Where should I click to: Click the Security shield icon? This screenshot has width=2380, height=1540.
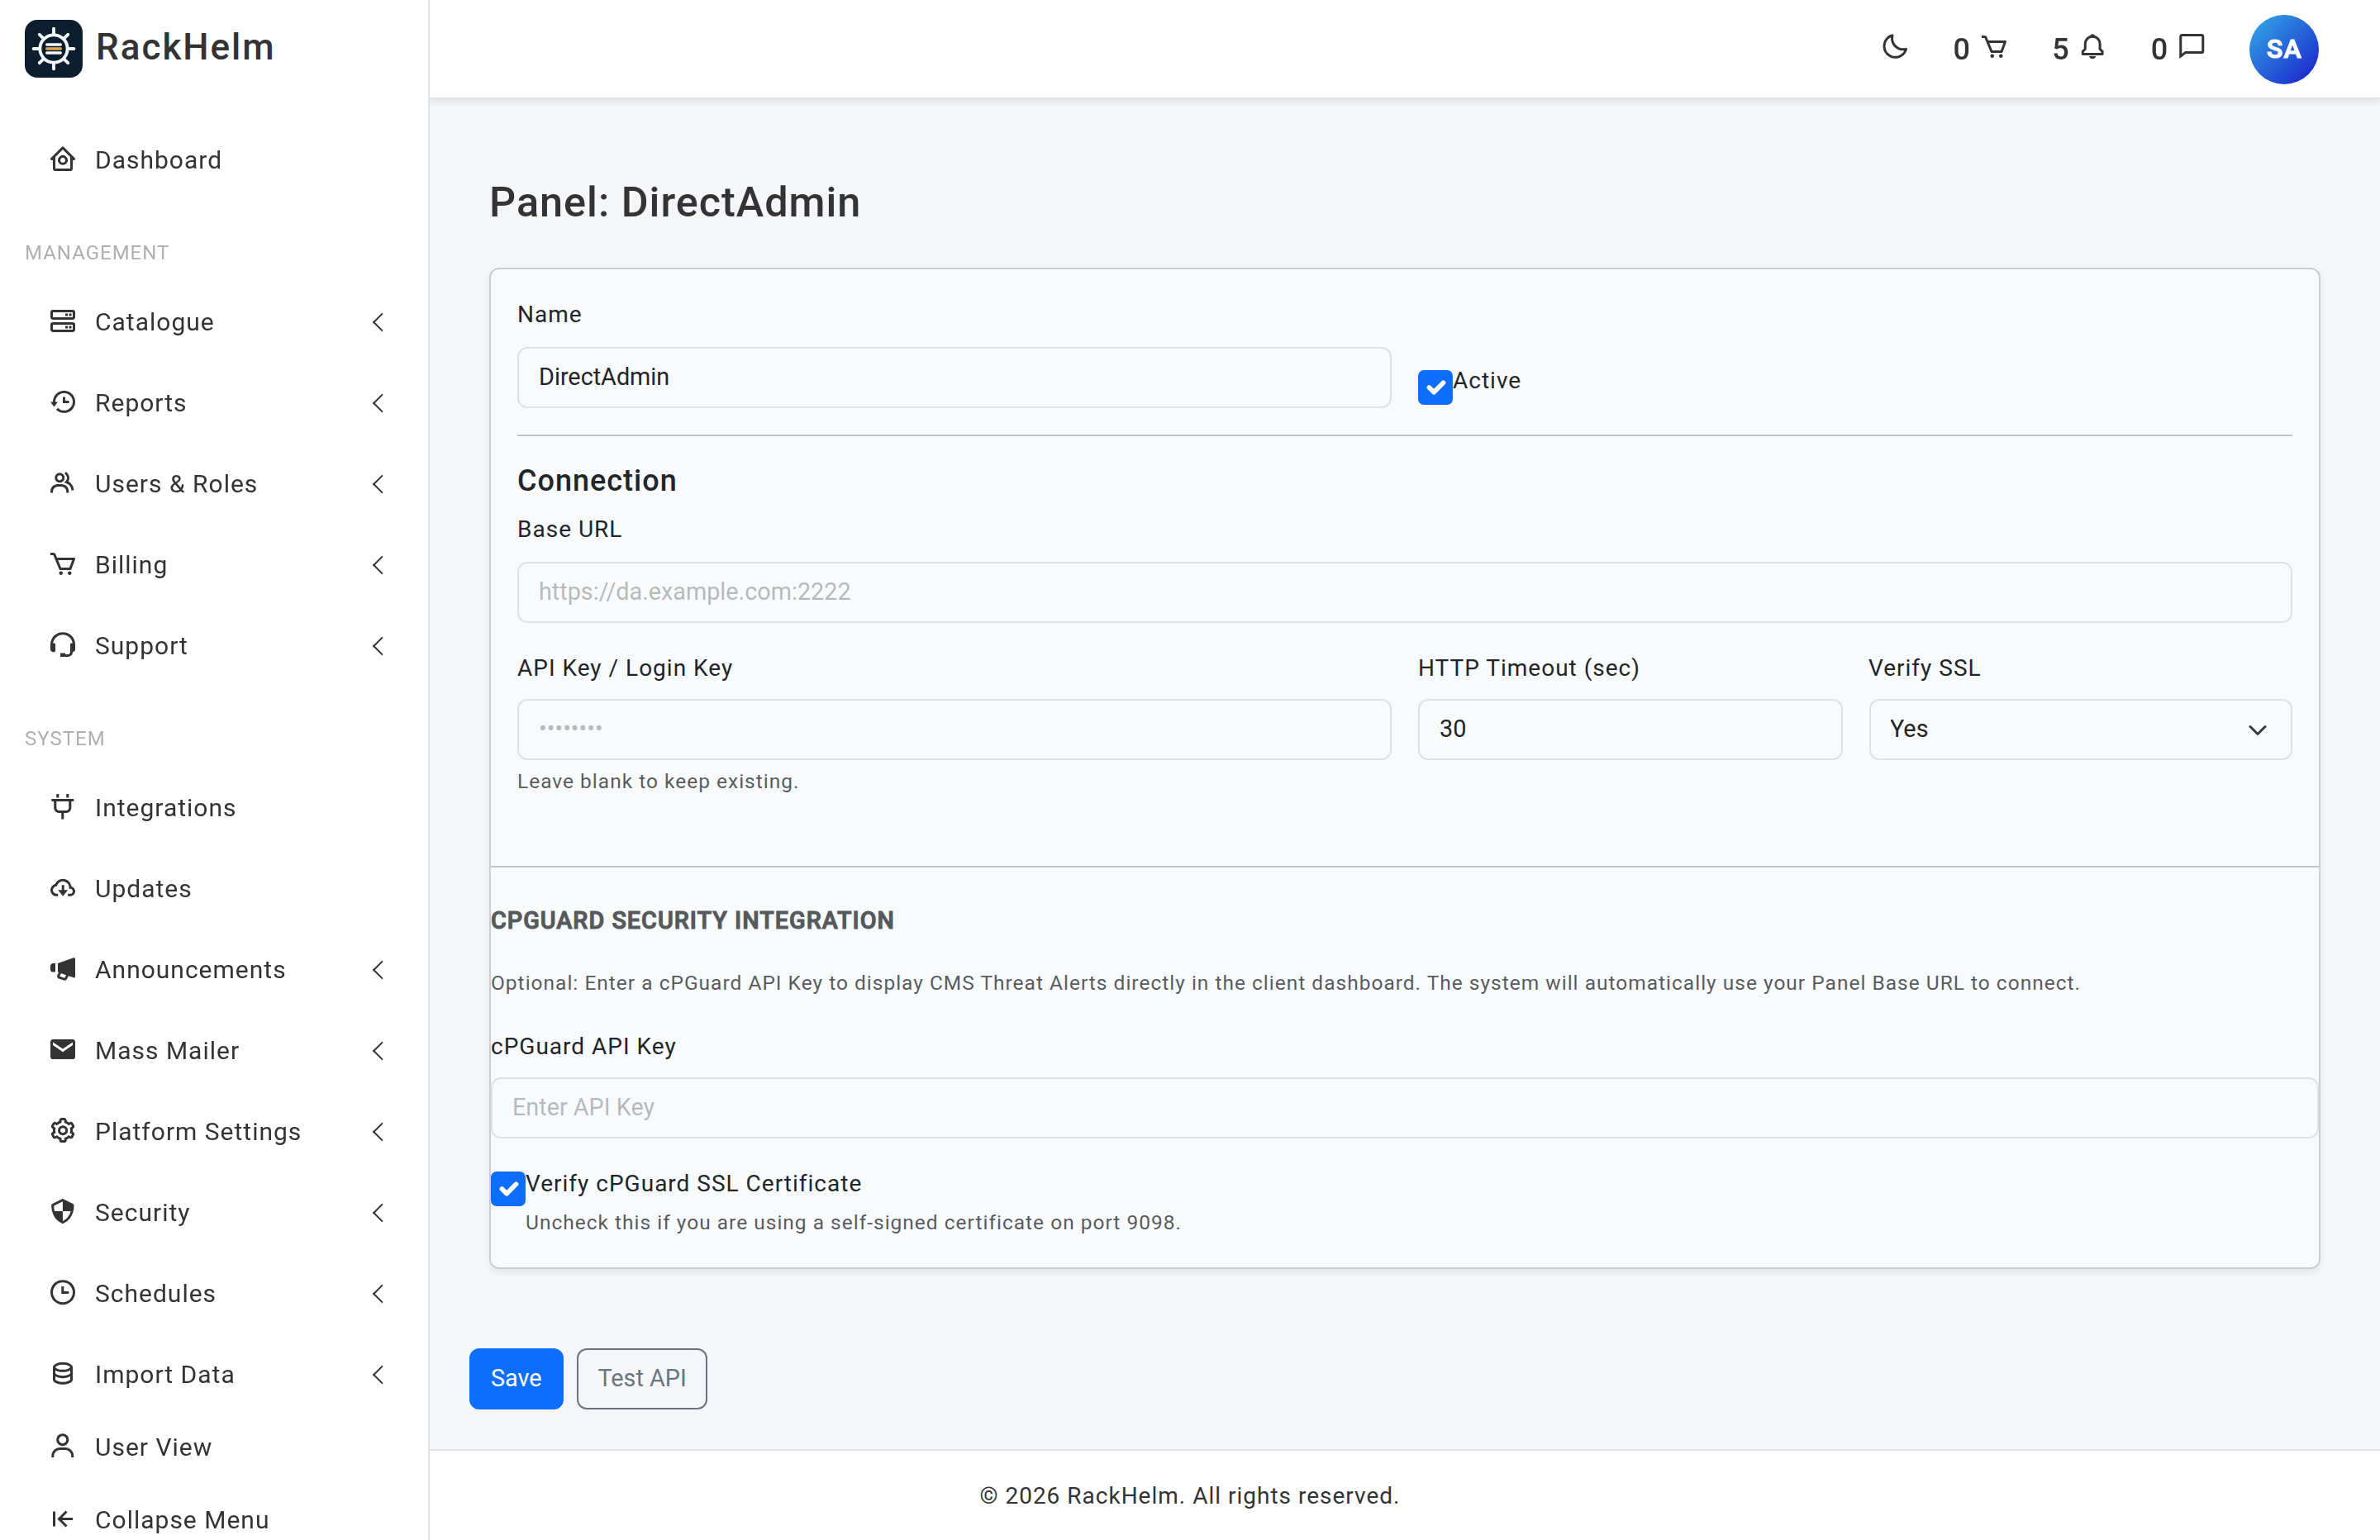62,1212
